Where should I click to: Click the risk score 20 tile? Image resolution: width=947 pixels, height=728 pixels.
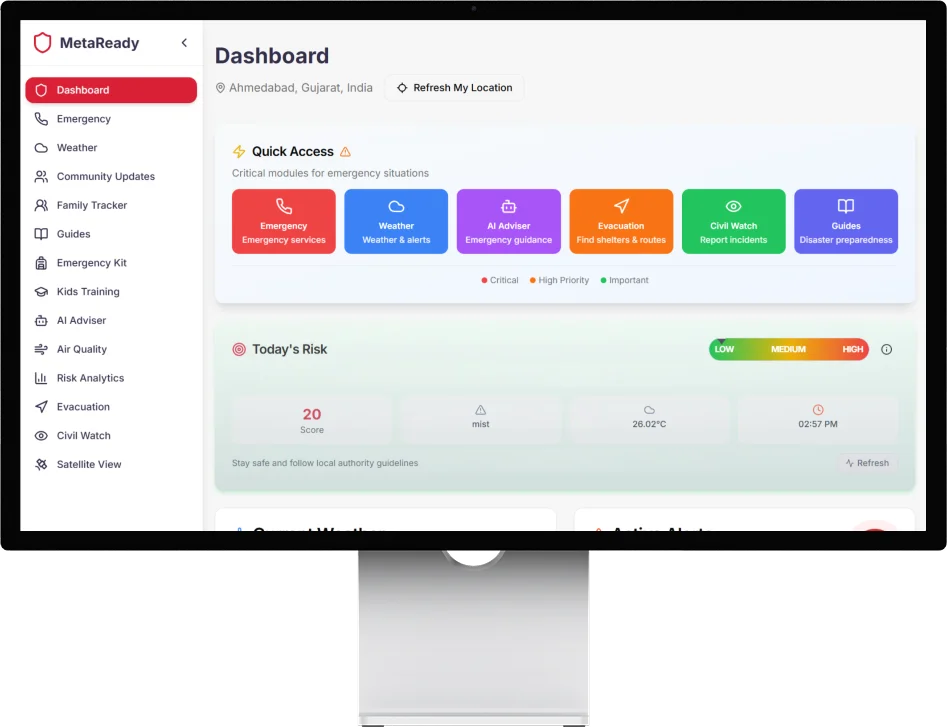312,420
